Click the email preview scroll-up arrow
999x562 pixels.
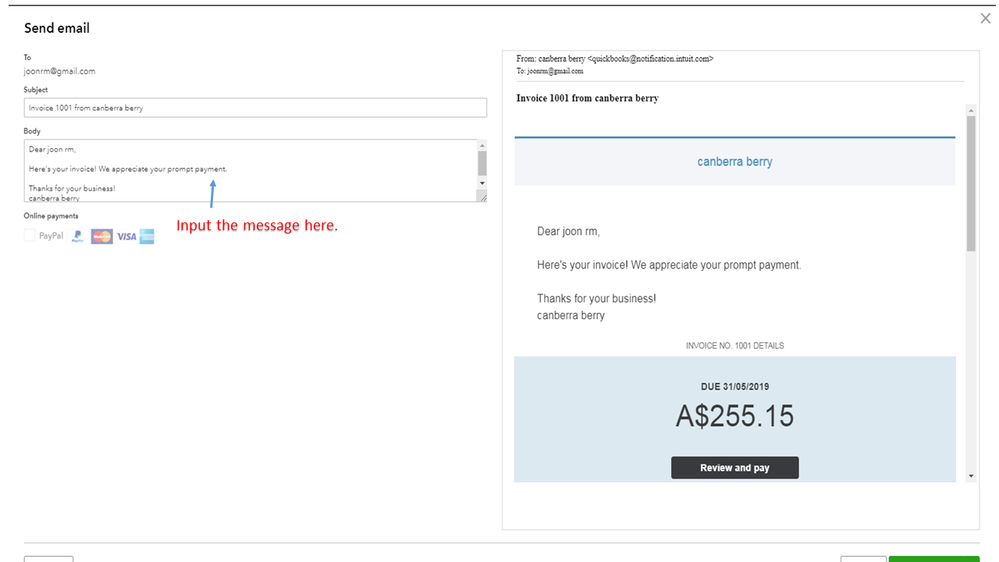pyautogui.click(x=970, y=109)
